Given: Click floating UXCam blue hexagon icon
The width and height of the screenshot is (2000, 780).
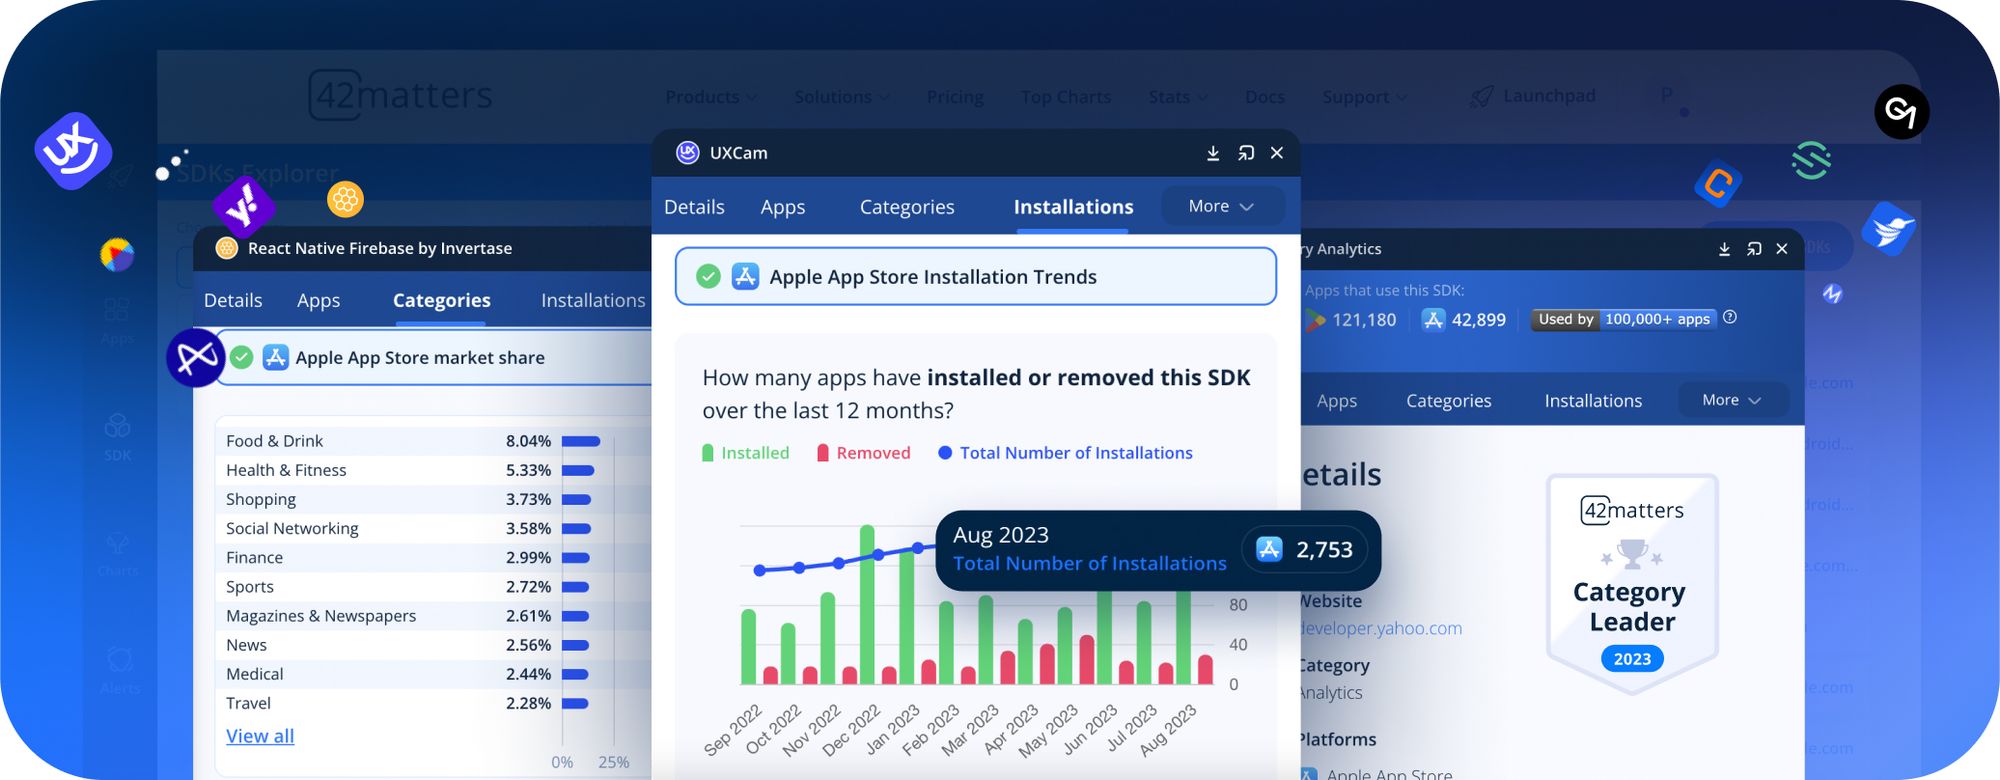Looking at the screenshot, I should 72,151.
